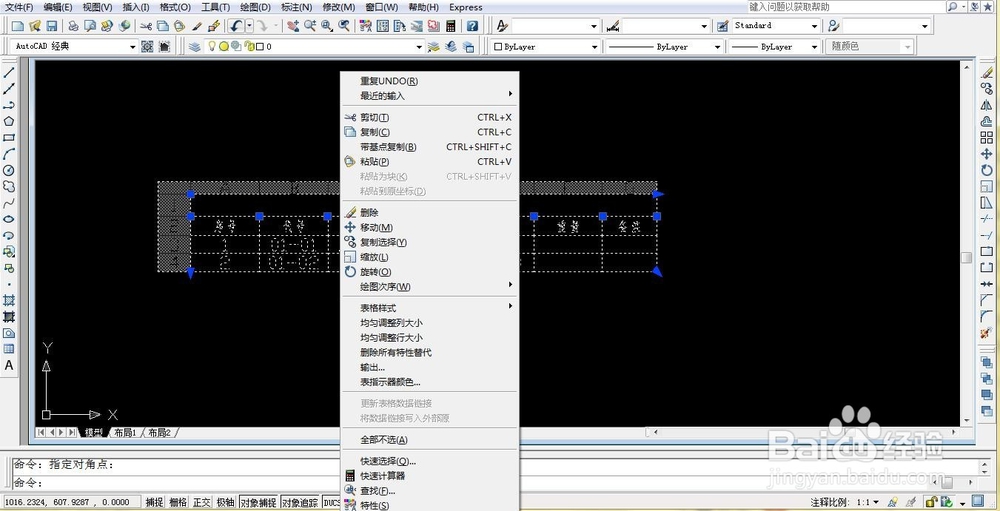
Task: Select the Line draw tool
Action: click(x=9, y=72)
